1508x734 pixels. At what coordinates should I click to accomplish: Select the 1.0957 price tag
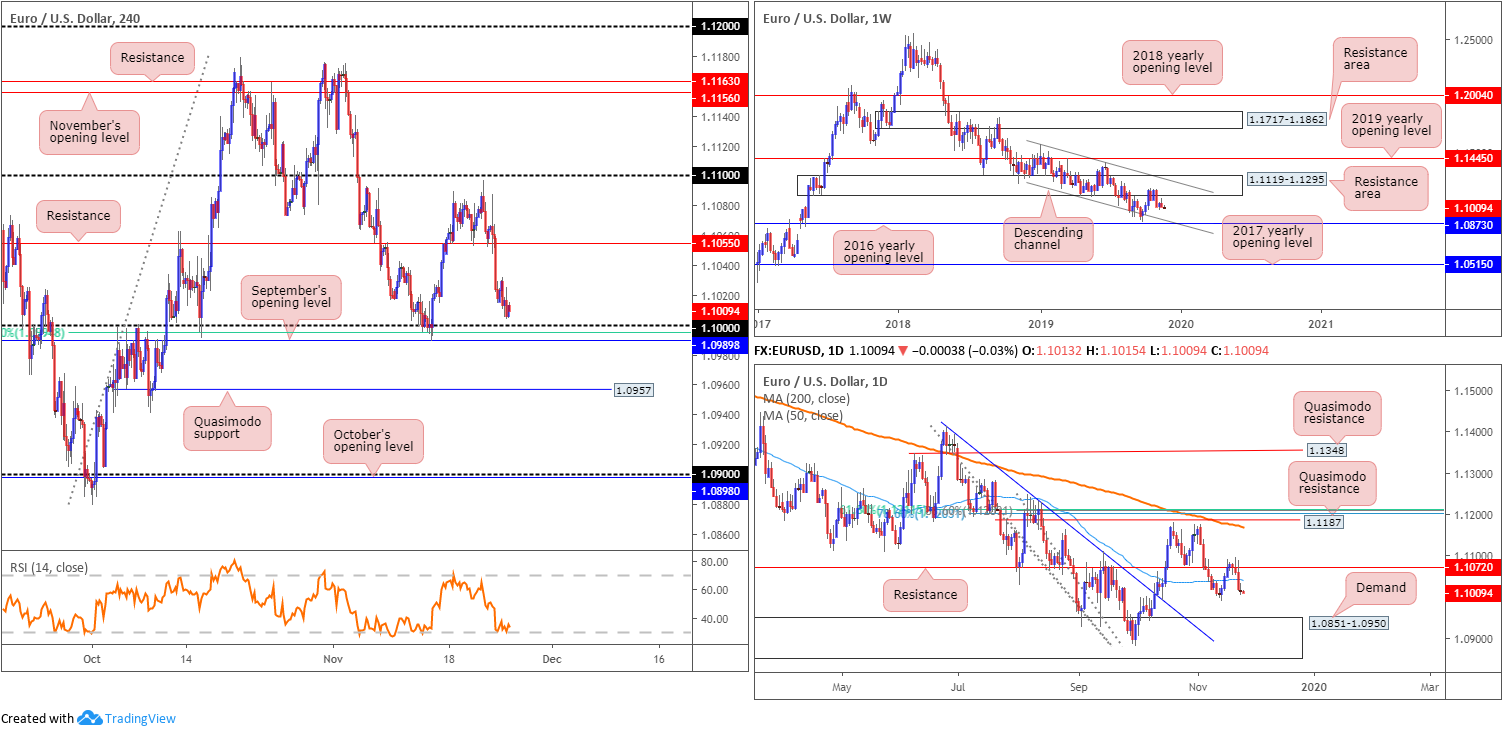coord(632,389)
